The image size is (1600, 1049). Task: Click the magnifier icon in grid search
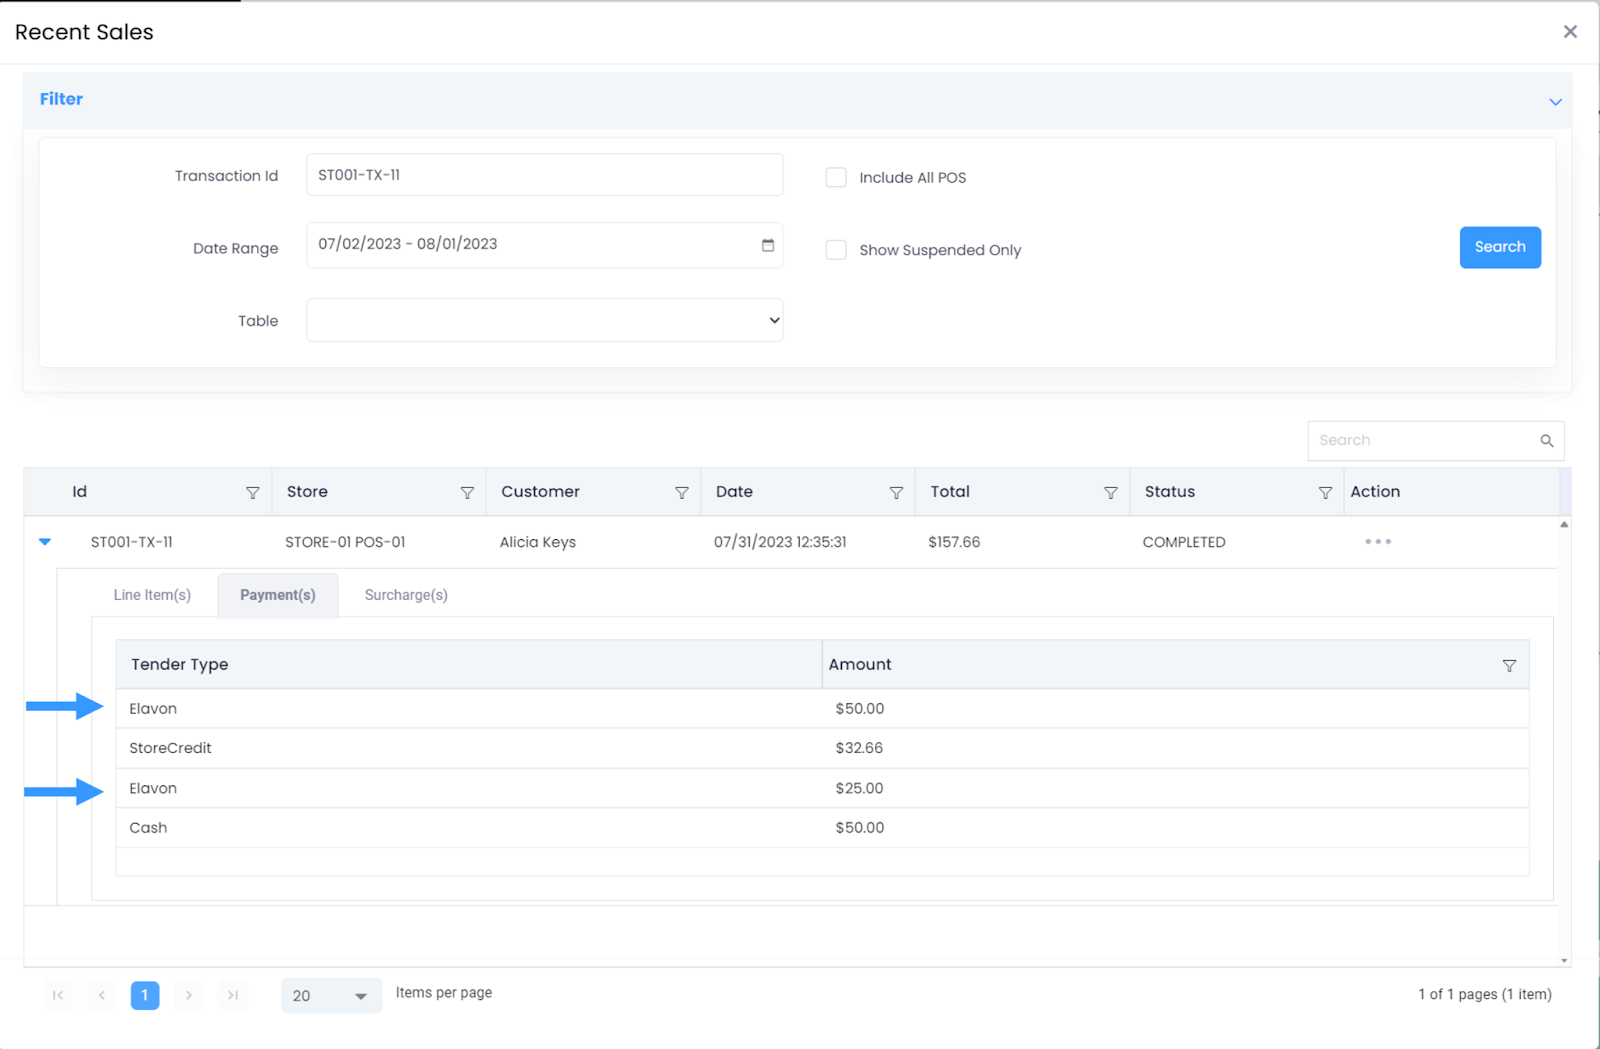[1546, 441]
